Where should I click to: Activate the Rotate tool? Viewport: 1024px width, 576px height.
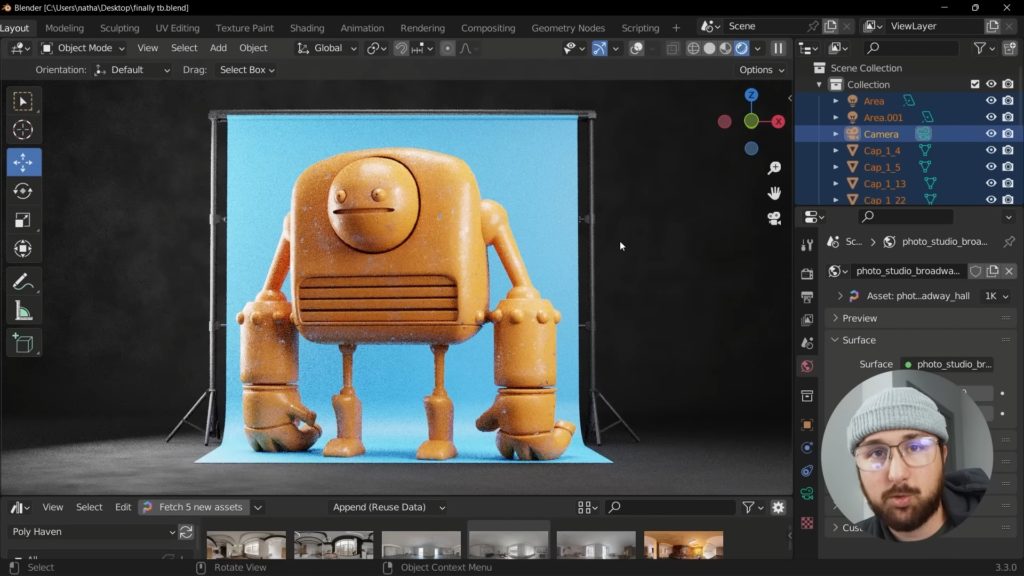click(23, 191)
